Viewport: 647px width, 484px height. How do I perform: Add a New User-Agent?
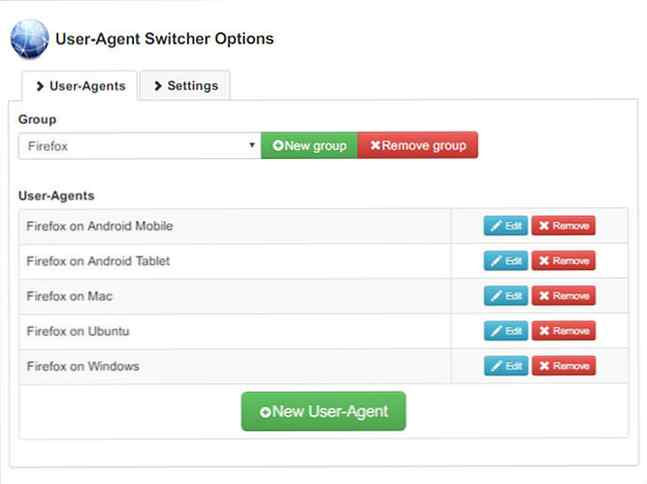(x=324, y=411)
